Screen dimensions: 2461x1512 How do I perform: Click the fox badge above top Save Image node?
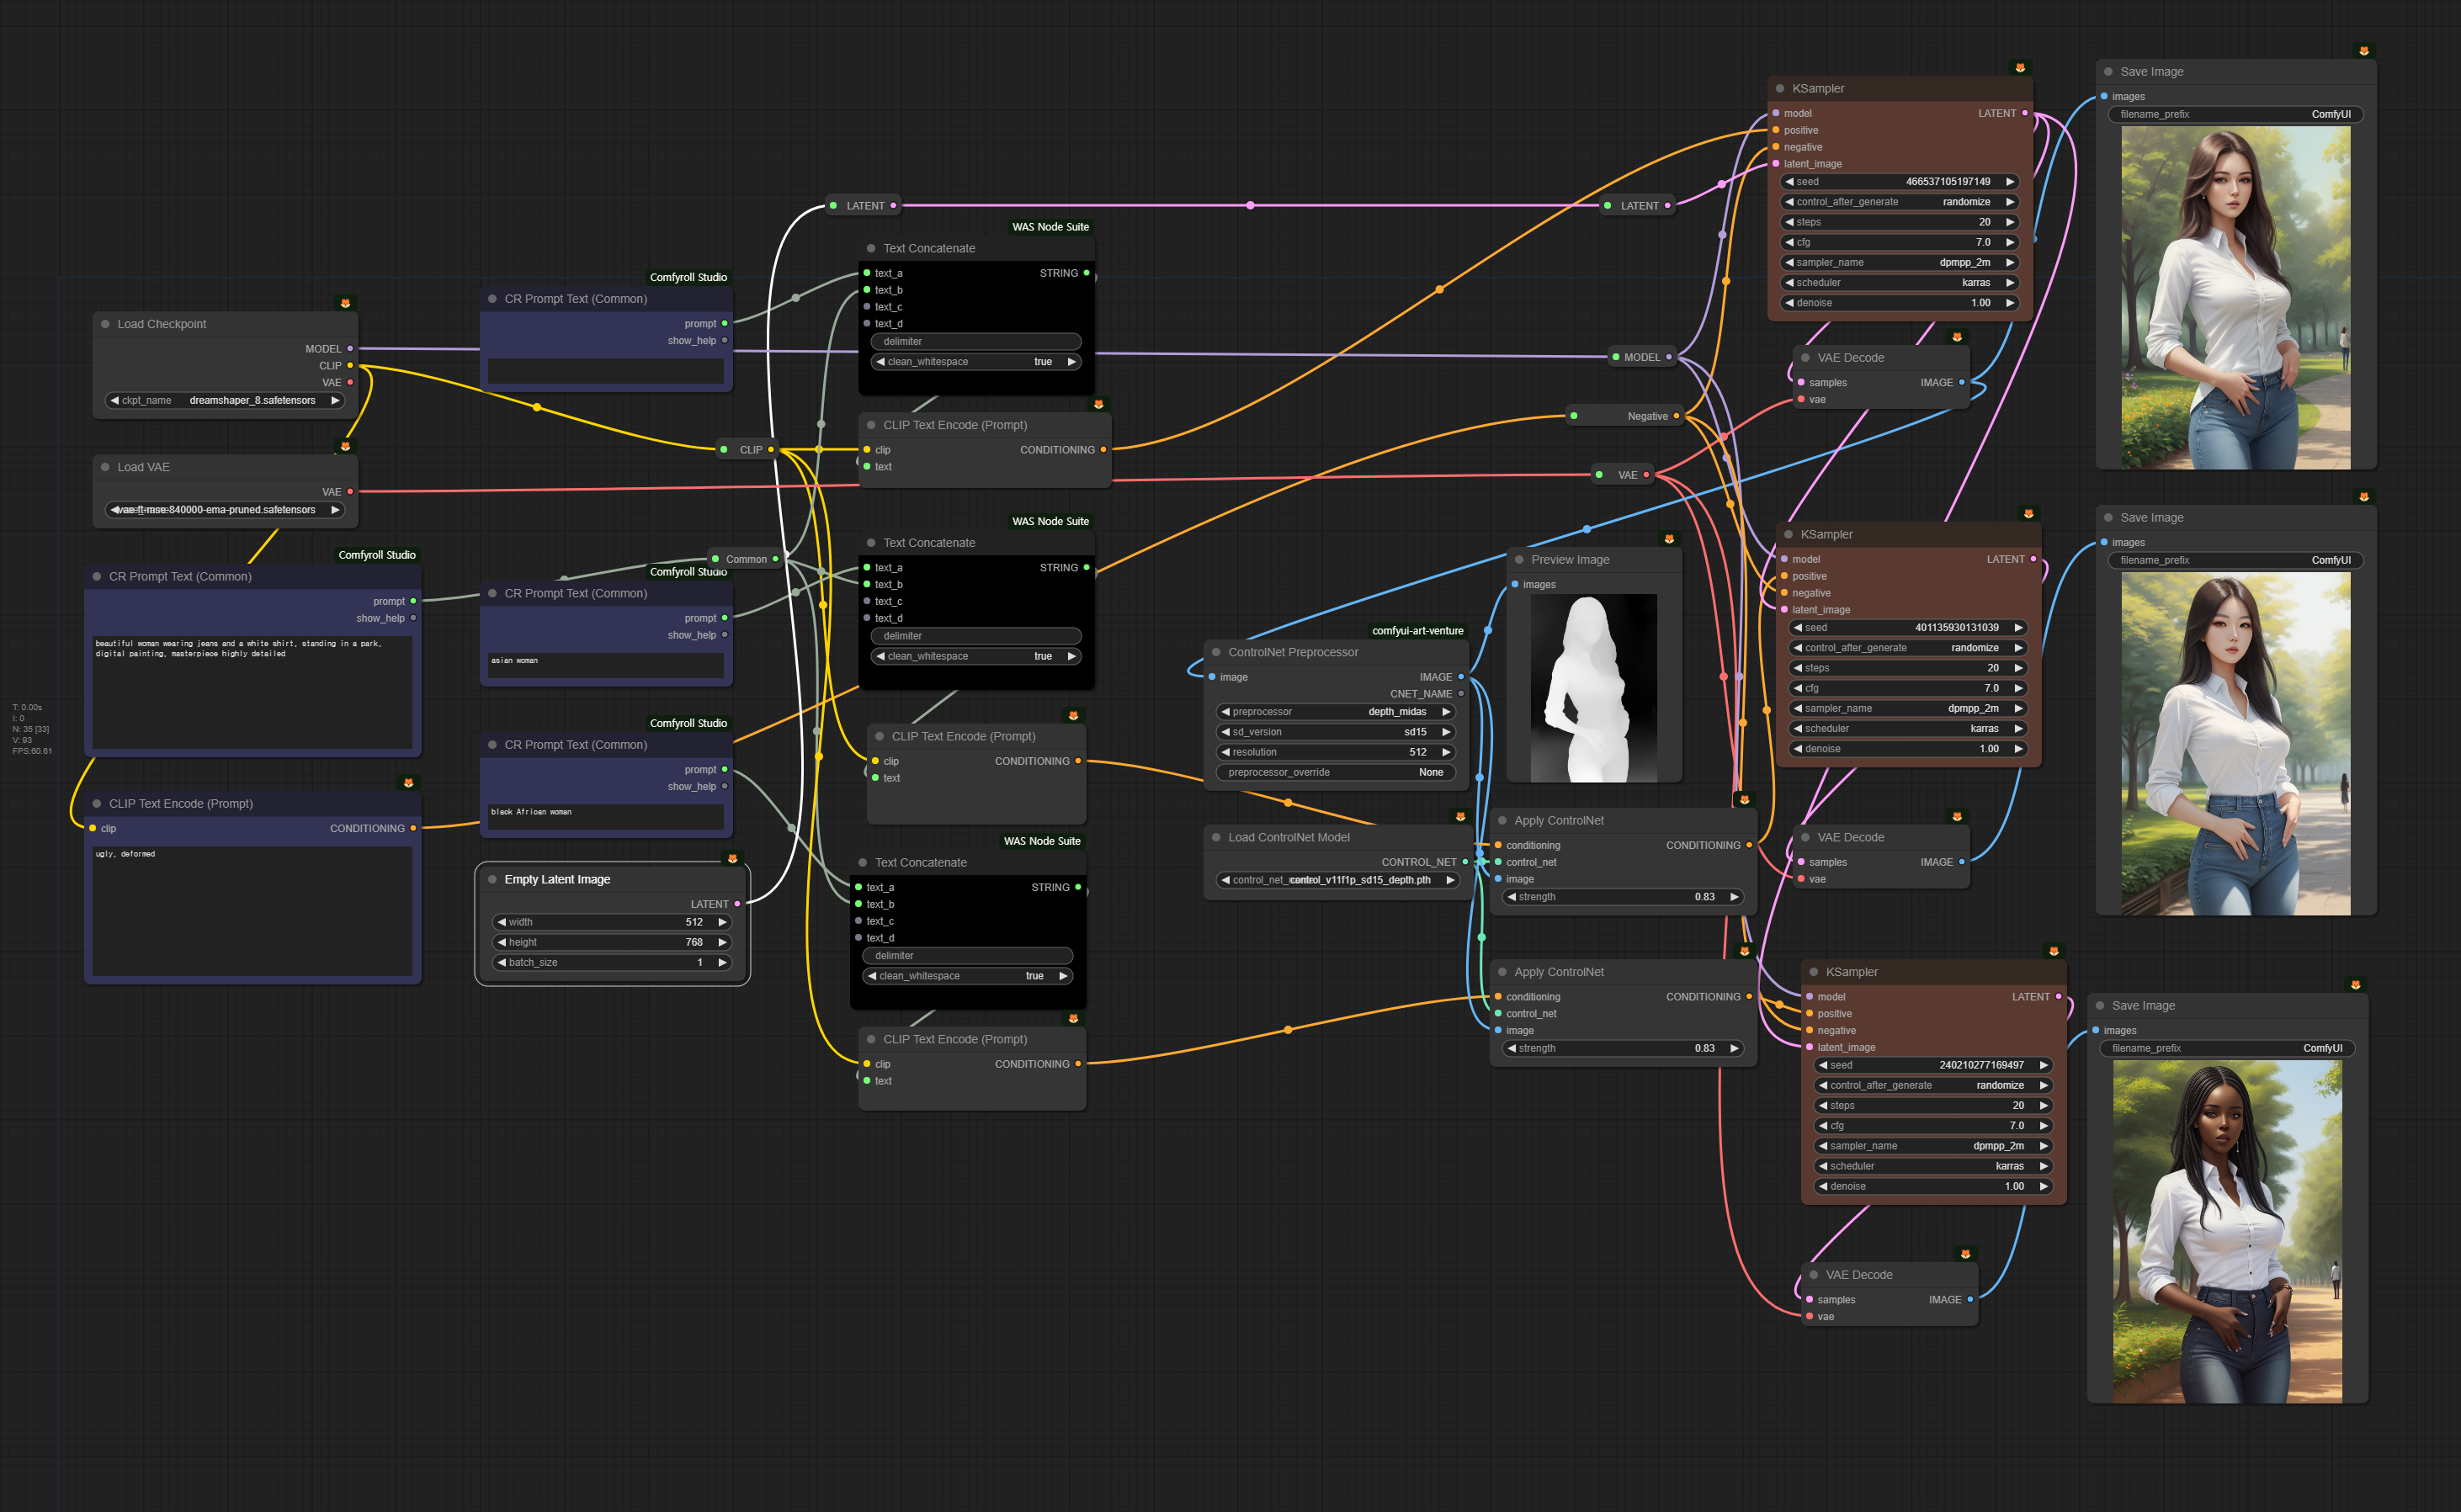pyautogui.click(x=2363, y=51)
